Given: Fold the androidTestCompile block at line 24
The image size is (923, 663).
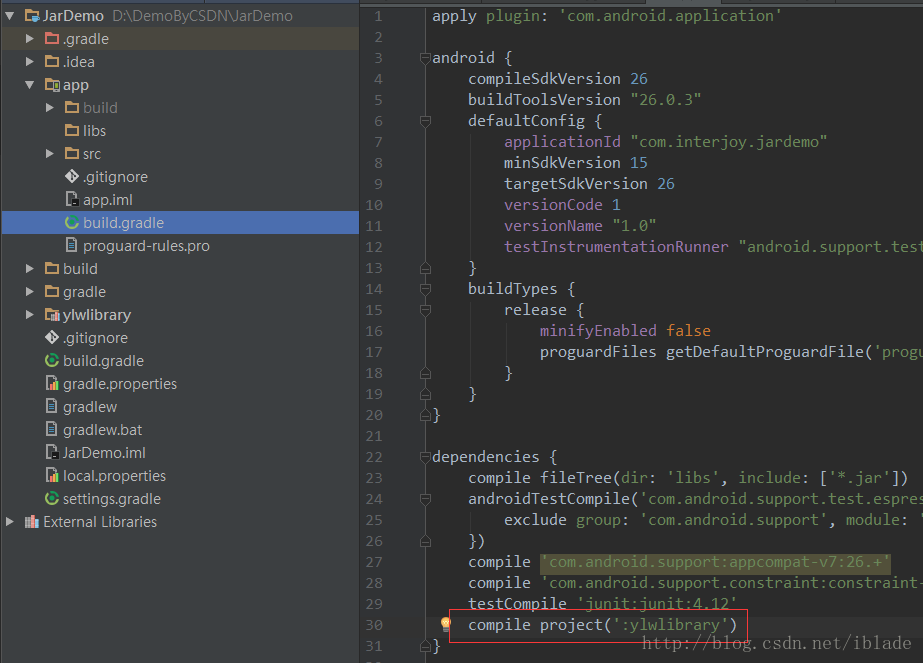Looking at the screenshot, I should tap(425, 499).
